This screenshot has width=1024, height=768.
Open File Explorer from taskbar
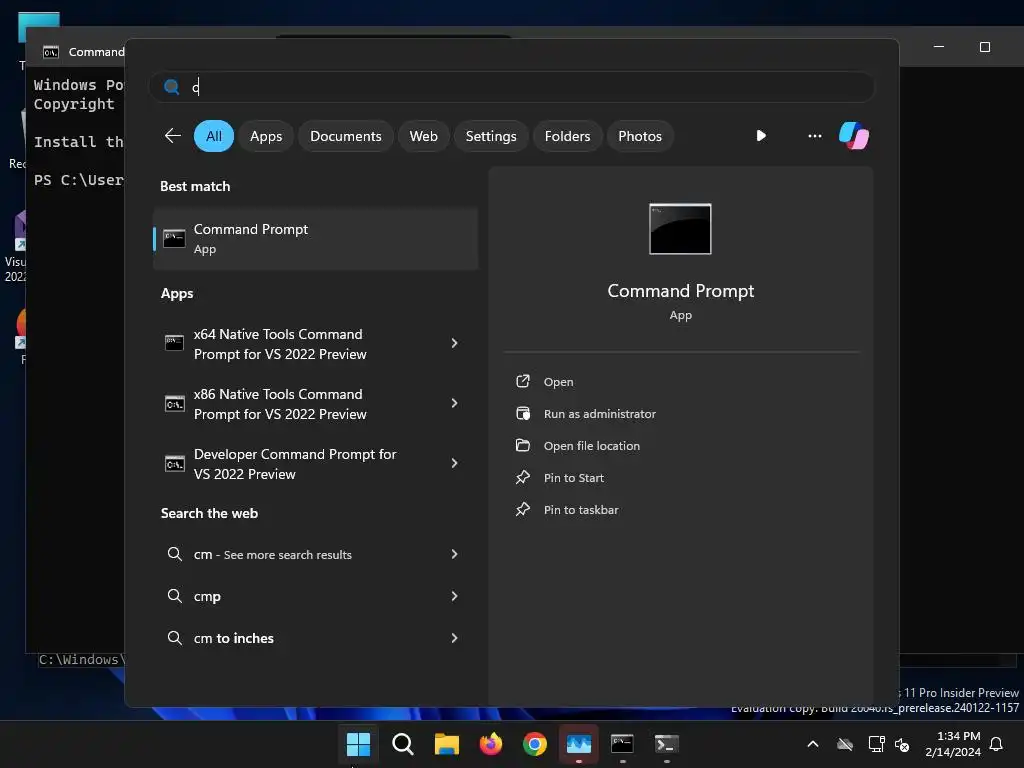click(x=447, y=744)
